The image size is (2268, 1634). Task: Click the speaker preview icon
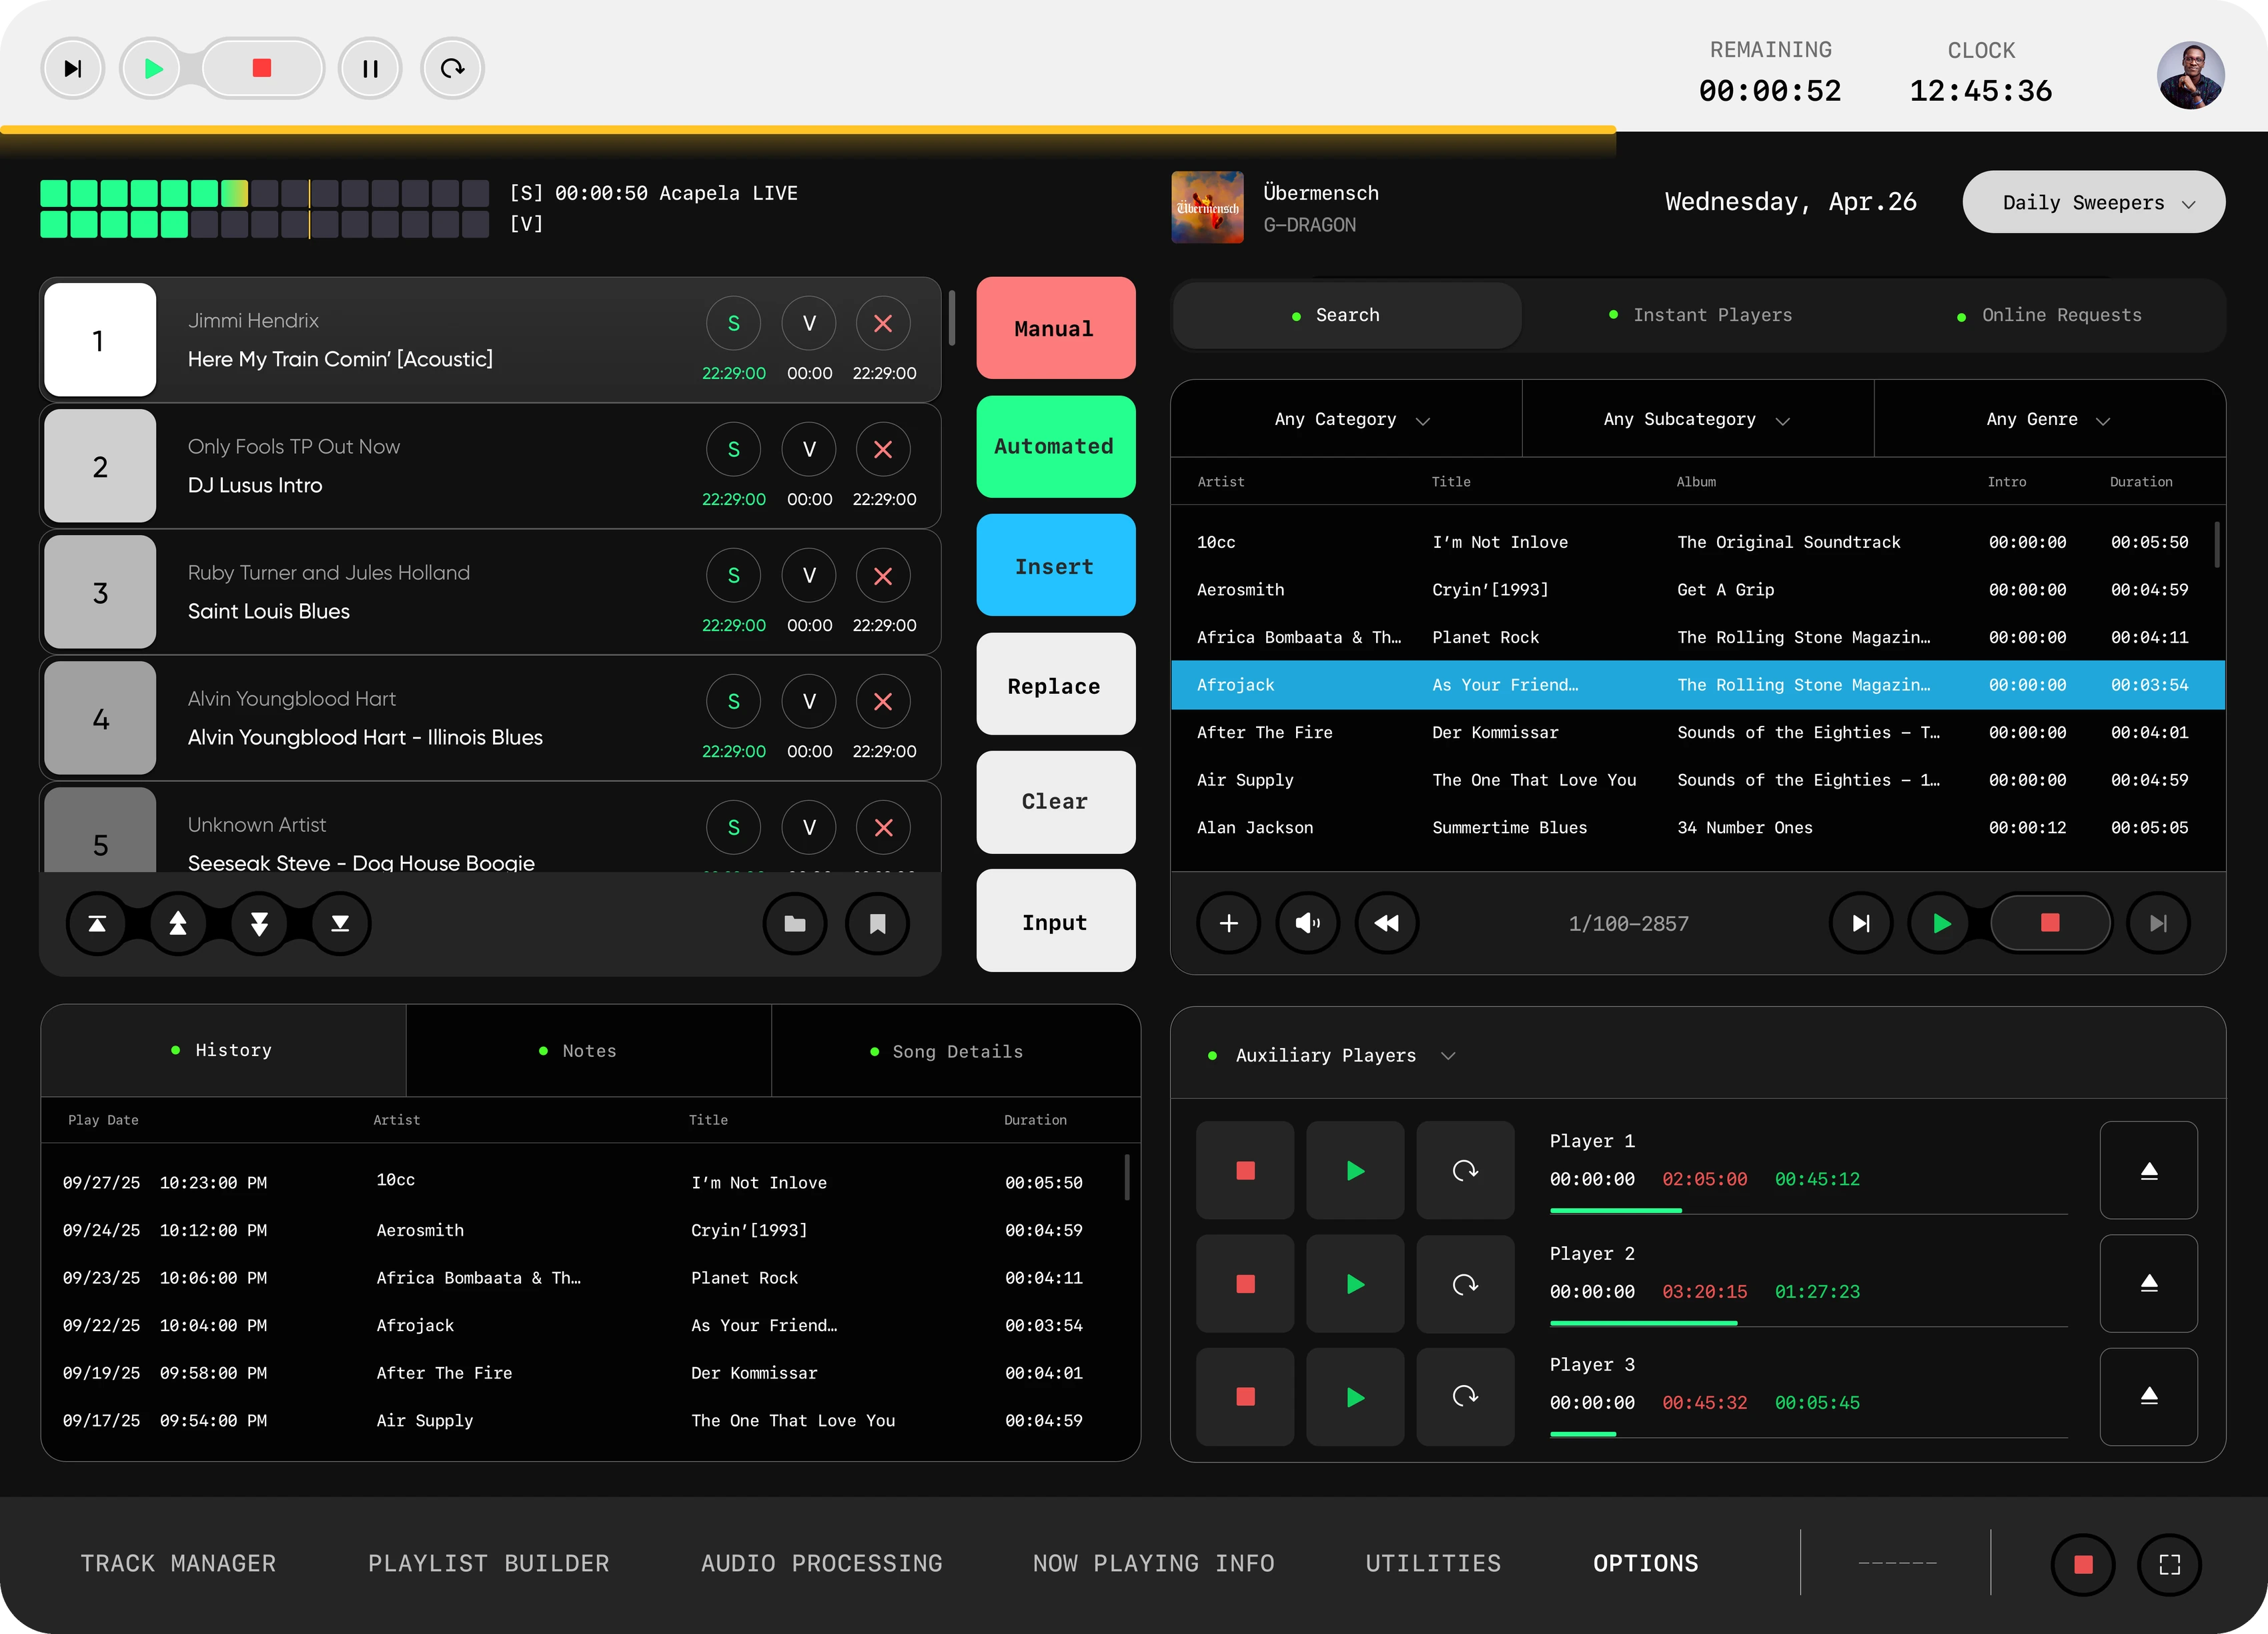coord(1308,923)
